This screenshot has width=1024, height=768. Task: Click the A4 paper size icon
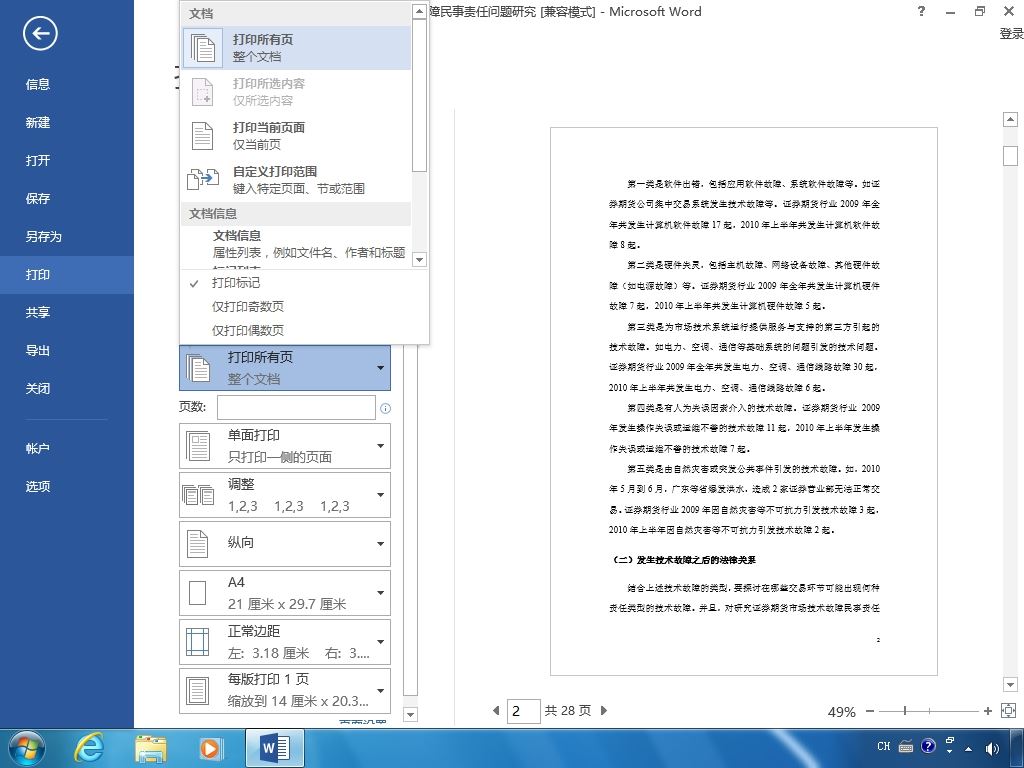197,593
